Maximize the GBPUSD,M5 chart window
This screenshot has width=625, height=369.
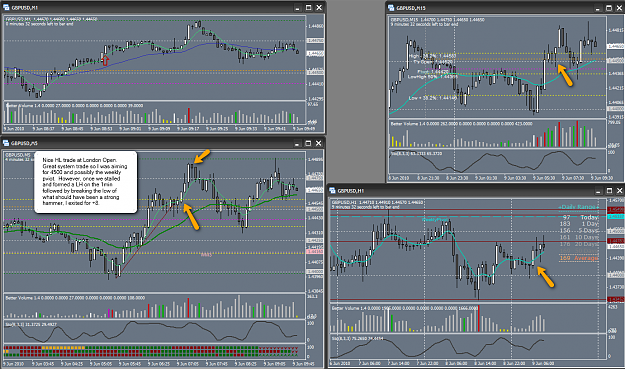pyautogui.click(x=308, y=143)
